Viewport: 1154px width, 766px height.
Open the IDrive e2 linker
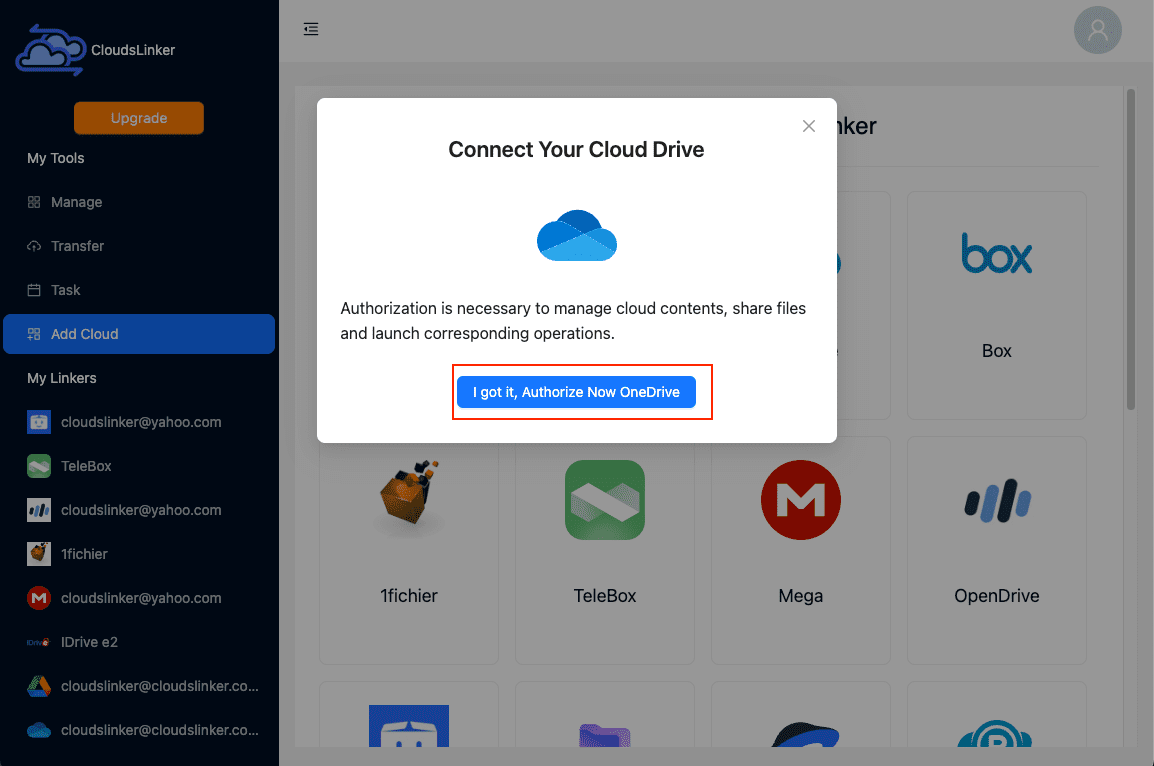[138, 642]
